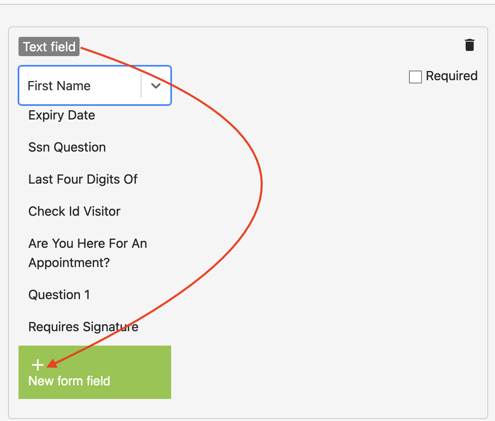Select Check Id Visitor option
This screenshot has width=495, height=421.
[x=74, y=211]
